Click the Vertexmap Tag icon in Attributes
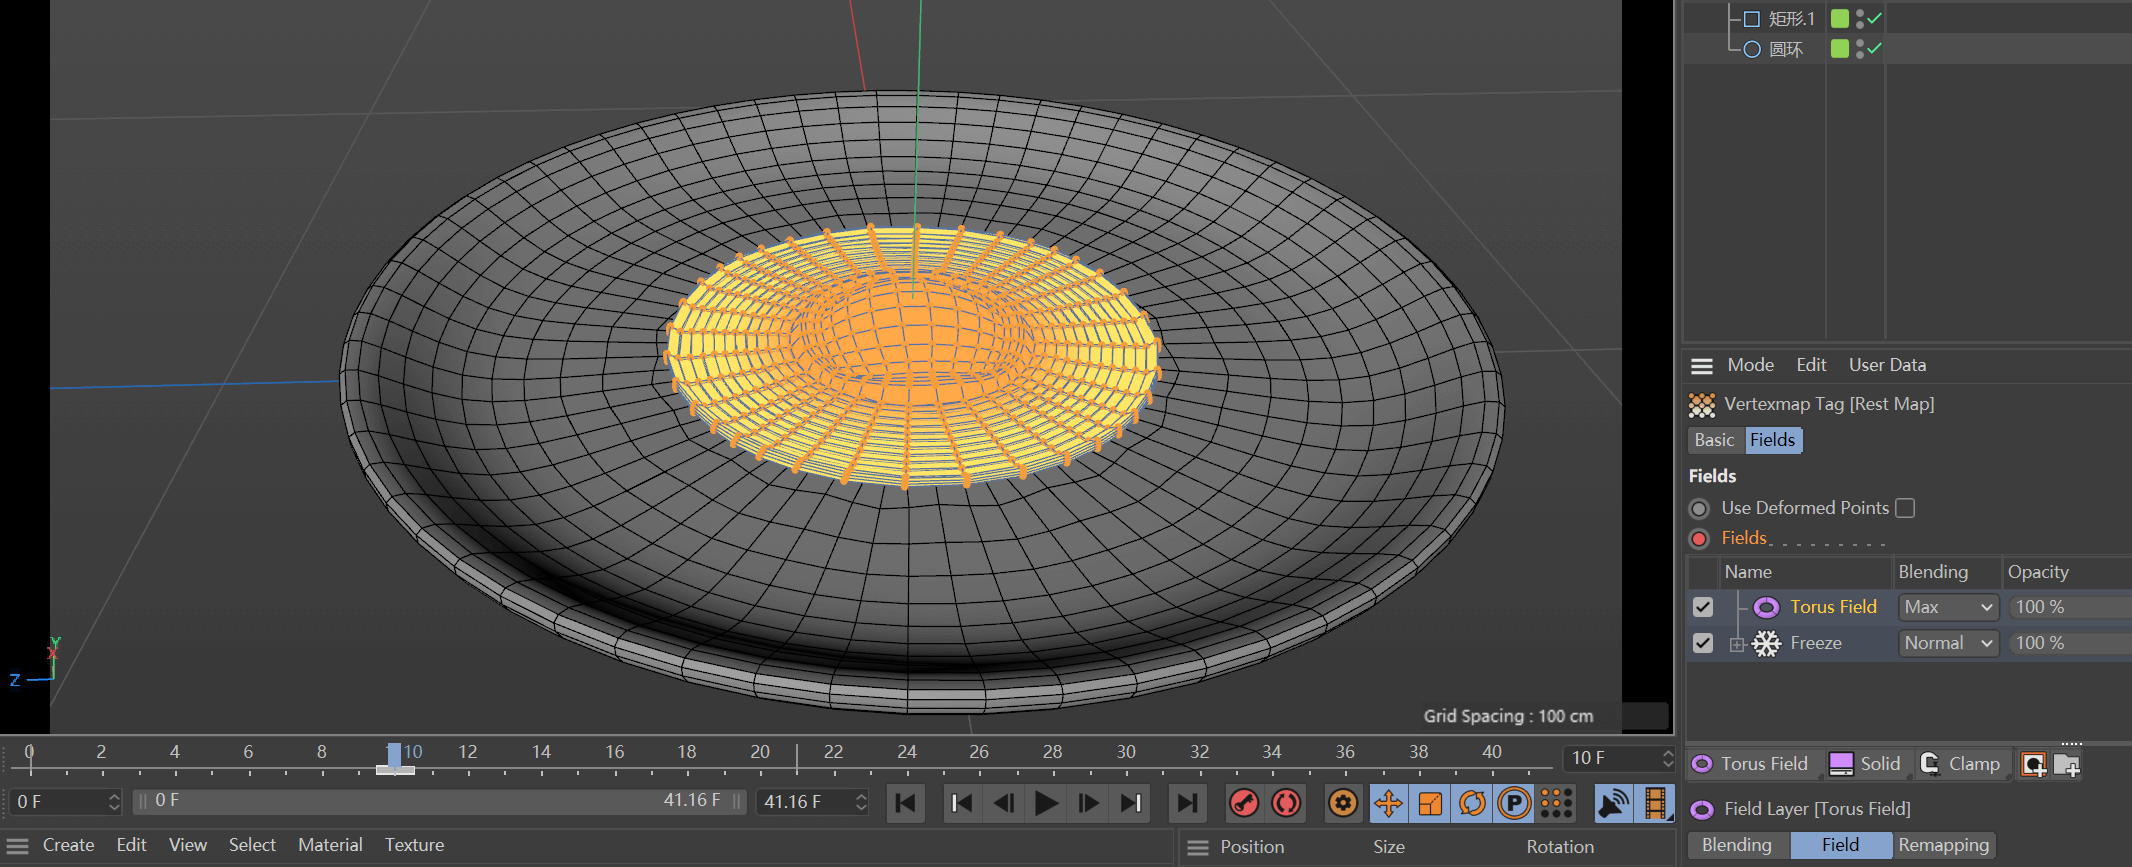This screenshot has height=867, width=2132. (x=1702, y=405)
